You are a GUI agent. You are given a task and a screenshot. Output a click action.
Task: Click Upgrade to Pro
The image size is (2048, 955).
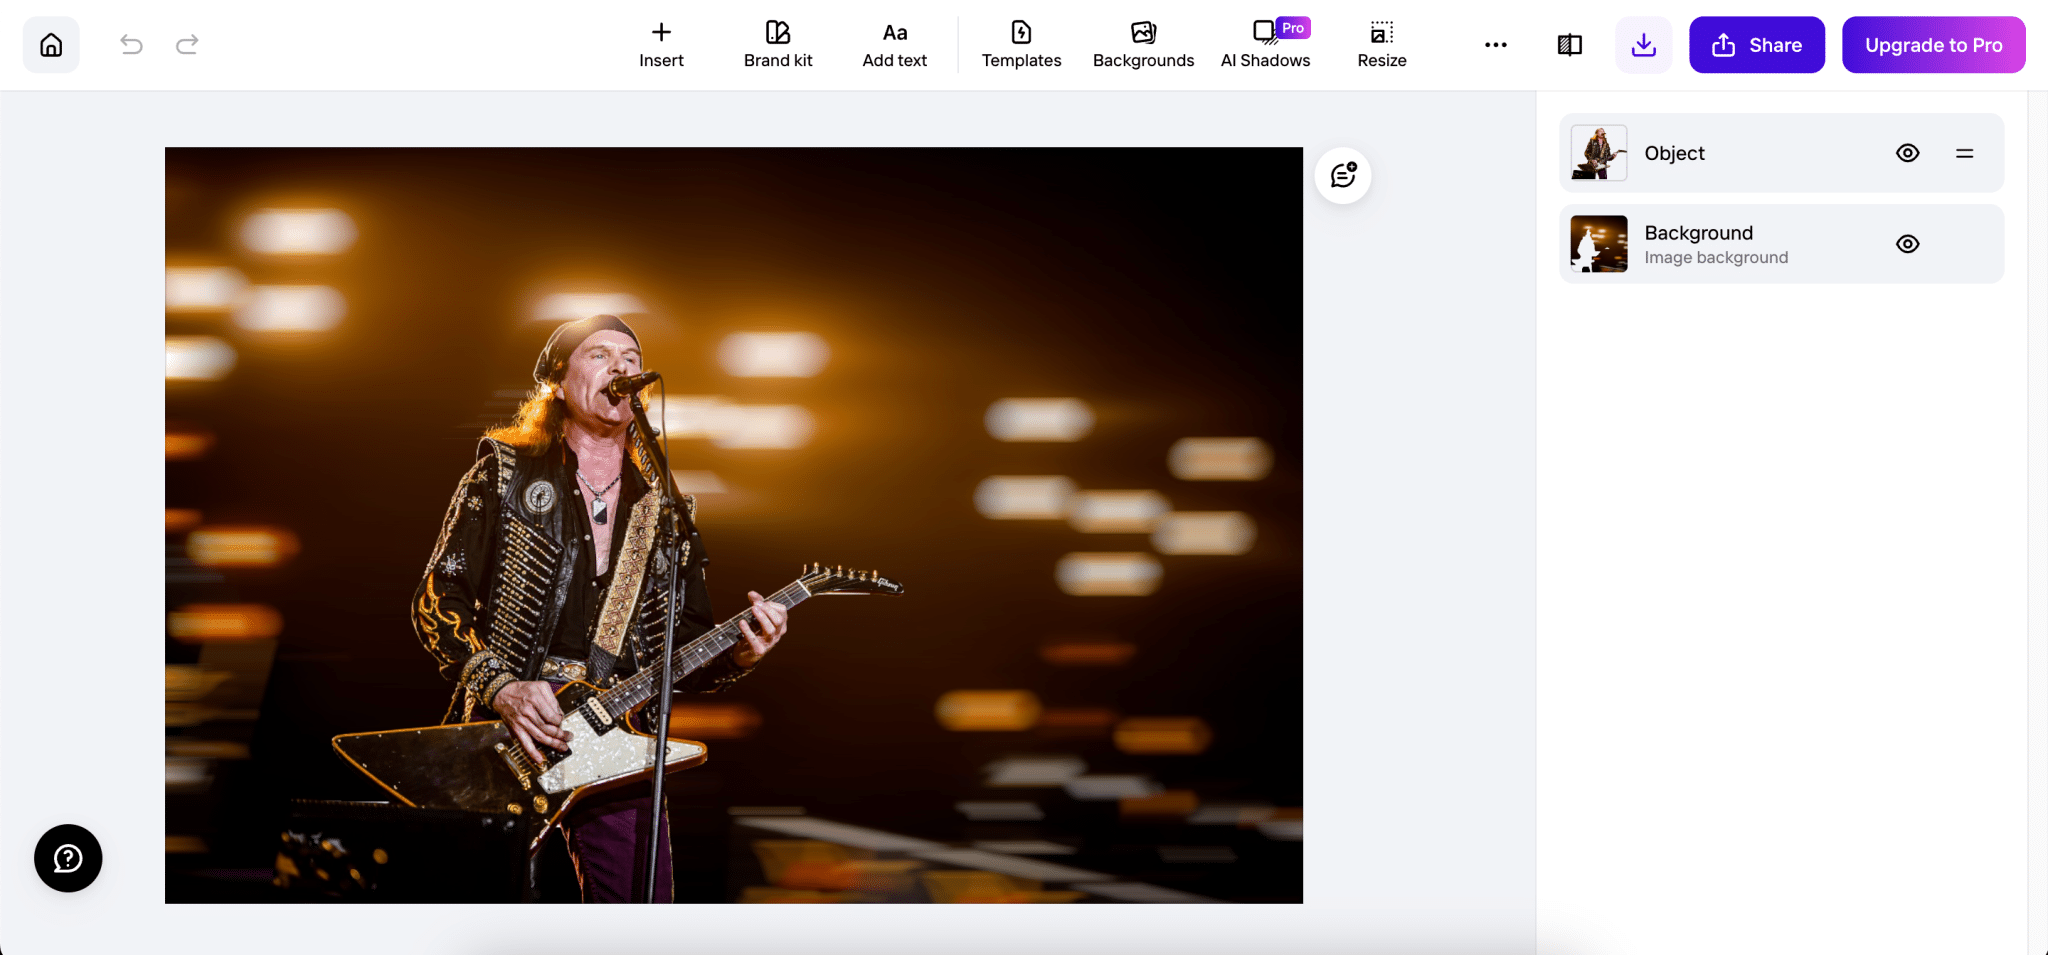1933,44
